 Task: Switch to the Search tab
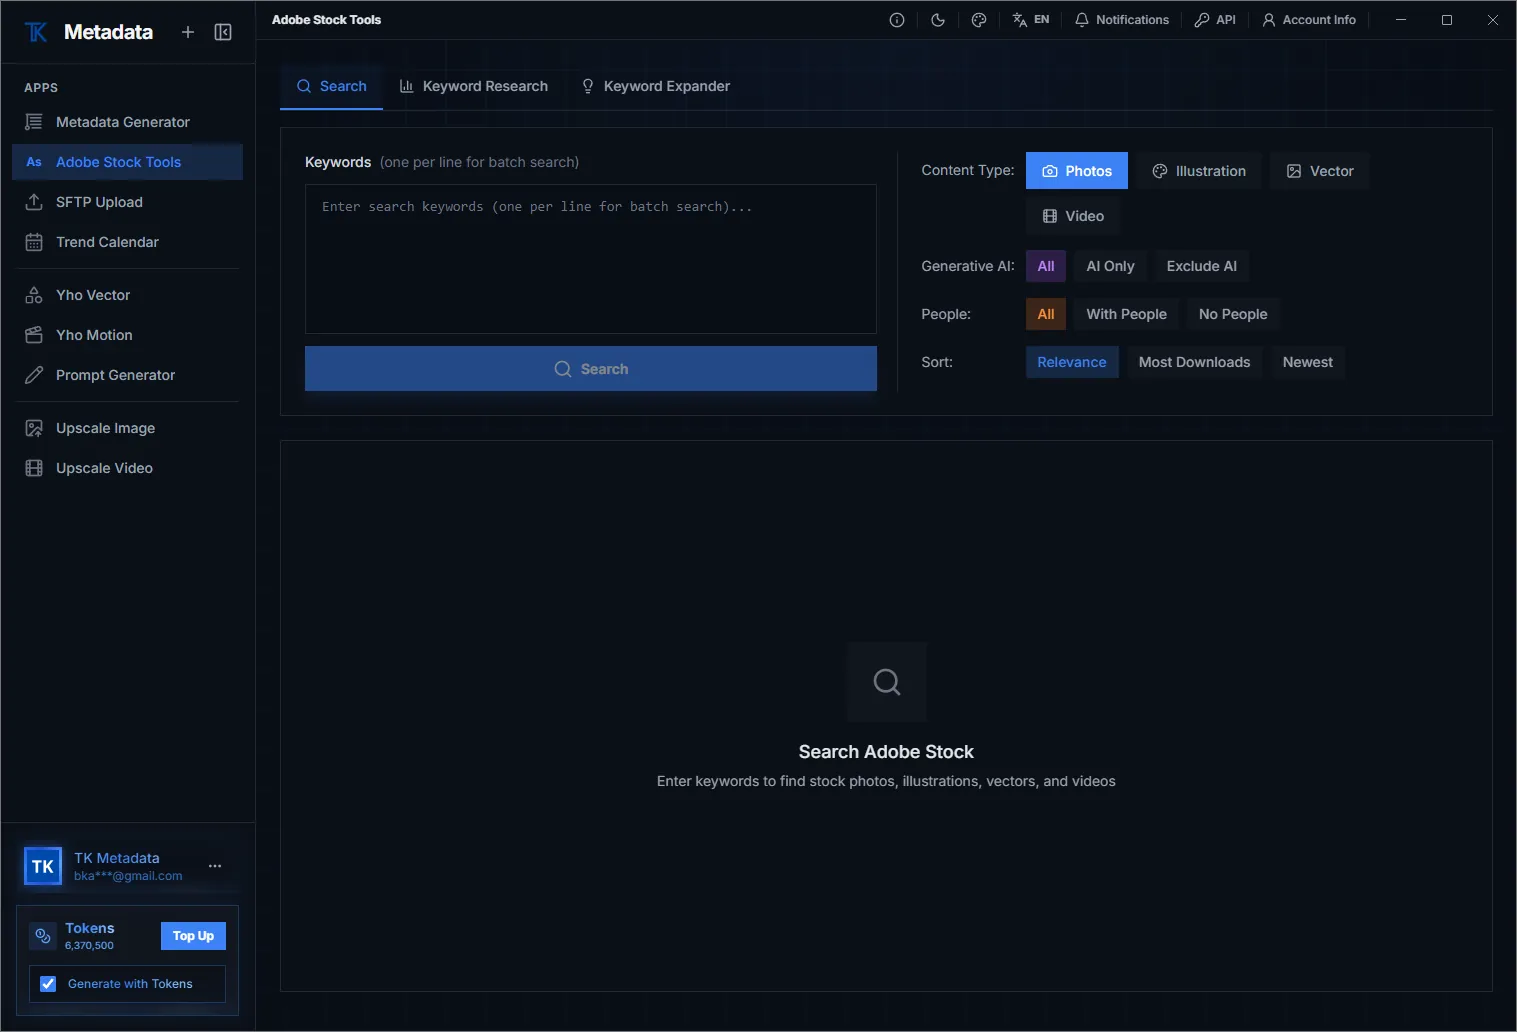pyautogui.click(x=332, y=86)
